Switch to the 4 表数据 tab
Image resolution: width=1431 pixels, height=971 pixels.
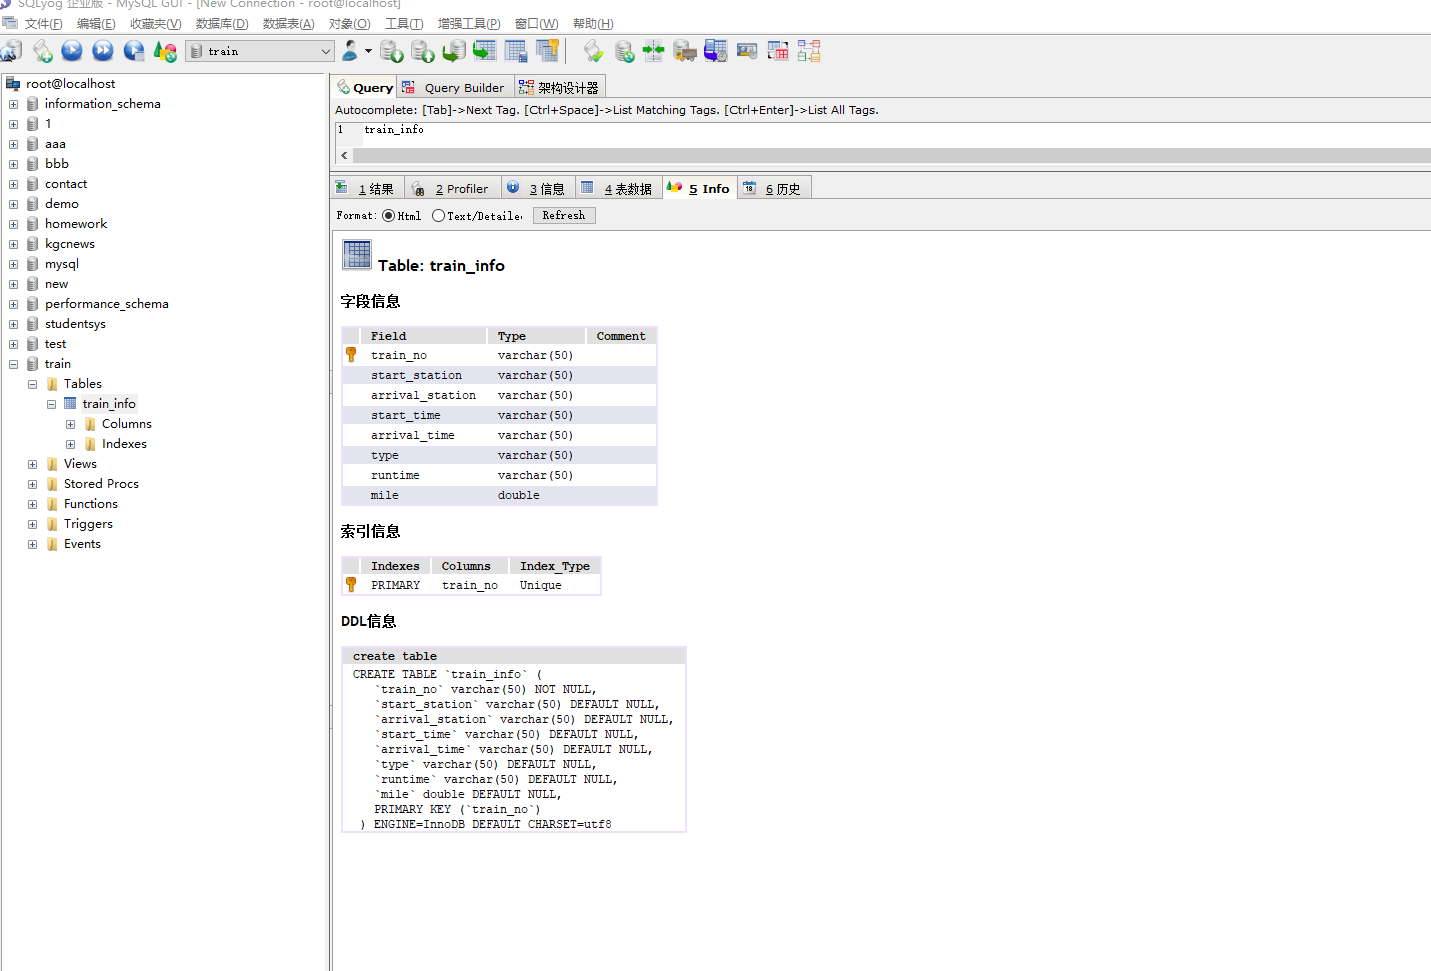618,188
